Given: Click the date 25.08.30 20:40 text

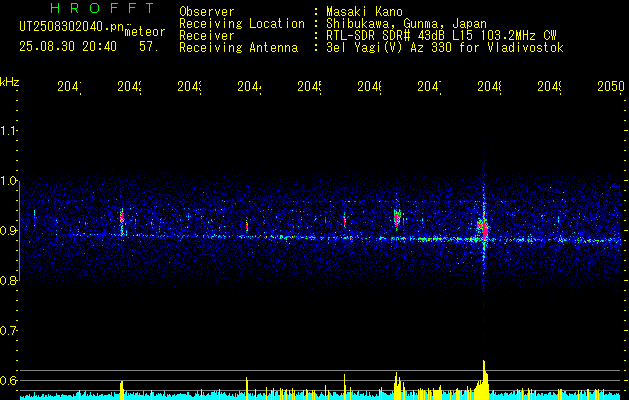Looking at the screenshot, I should click(68, 47).
